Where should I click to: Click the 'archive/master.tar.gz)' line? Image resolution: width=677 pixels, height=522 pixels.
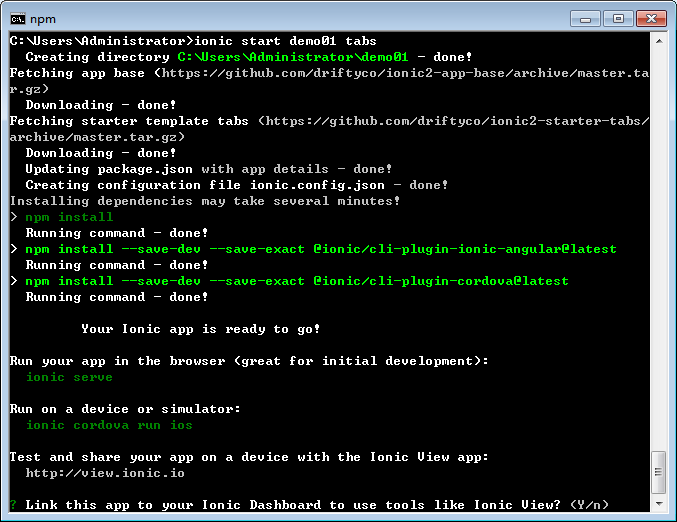coord(97,137)
